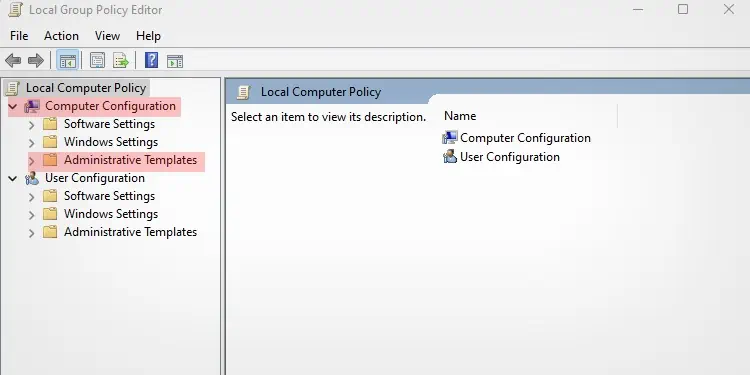This screenshot has width=750, height=375.
Task: Click the User Configuration icon in right pane
Action: tap(450, 157)
